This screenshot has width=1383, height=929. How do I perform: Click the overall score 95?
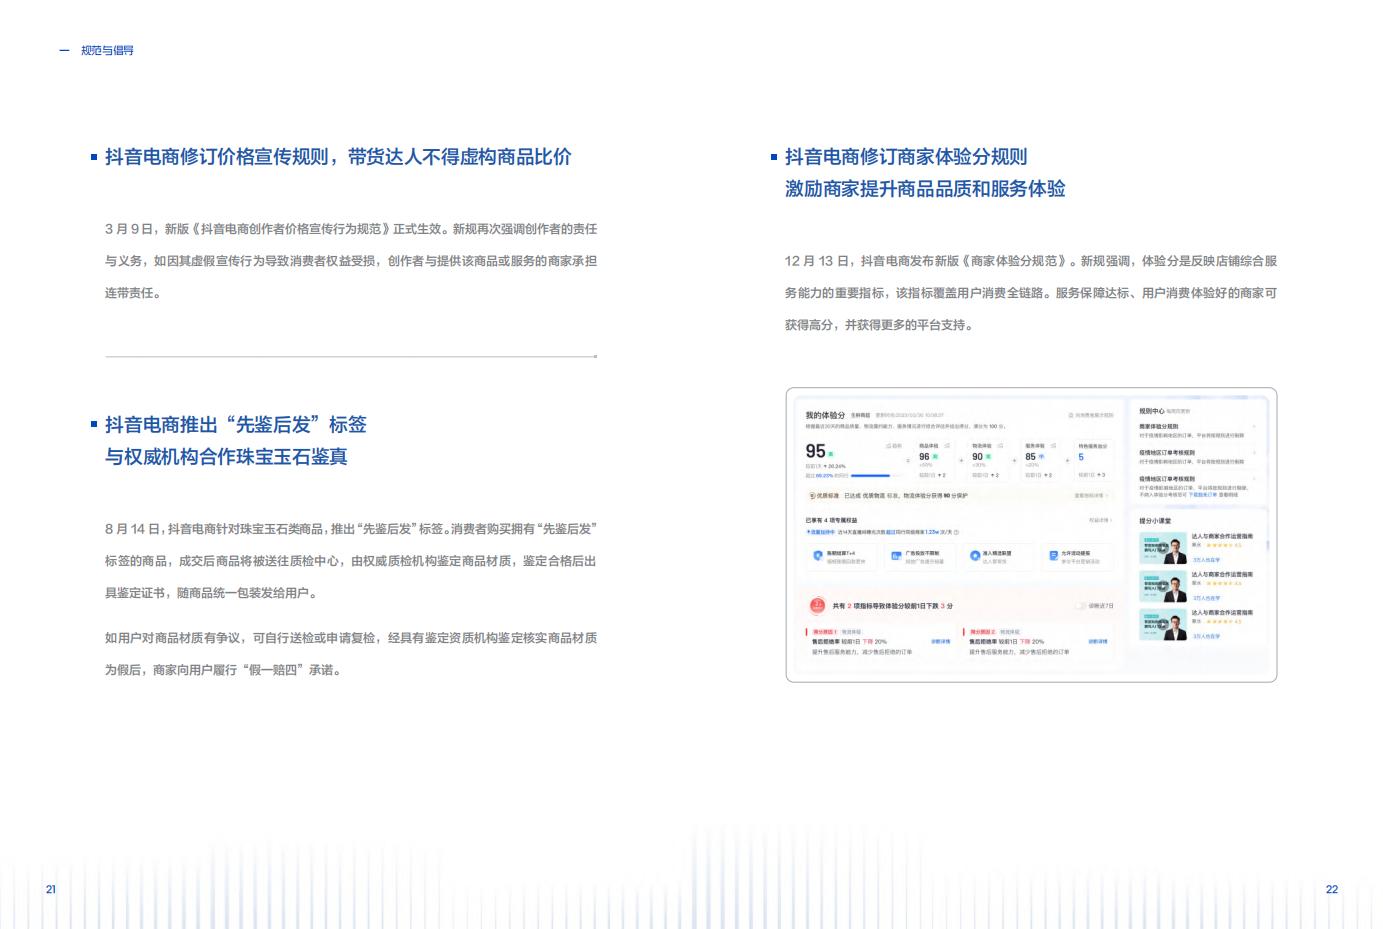tap(815, 451)
